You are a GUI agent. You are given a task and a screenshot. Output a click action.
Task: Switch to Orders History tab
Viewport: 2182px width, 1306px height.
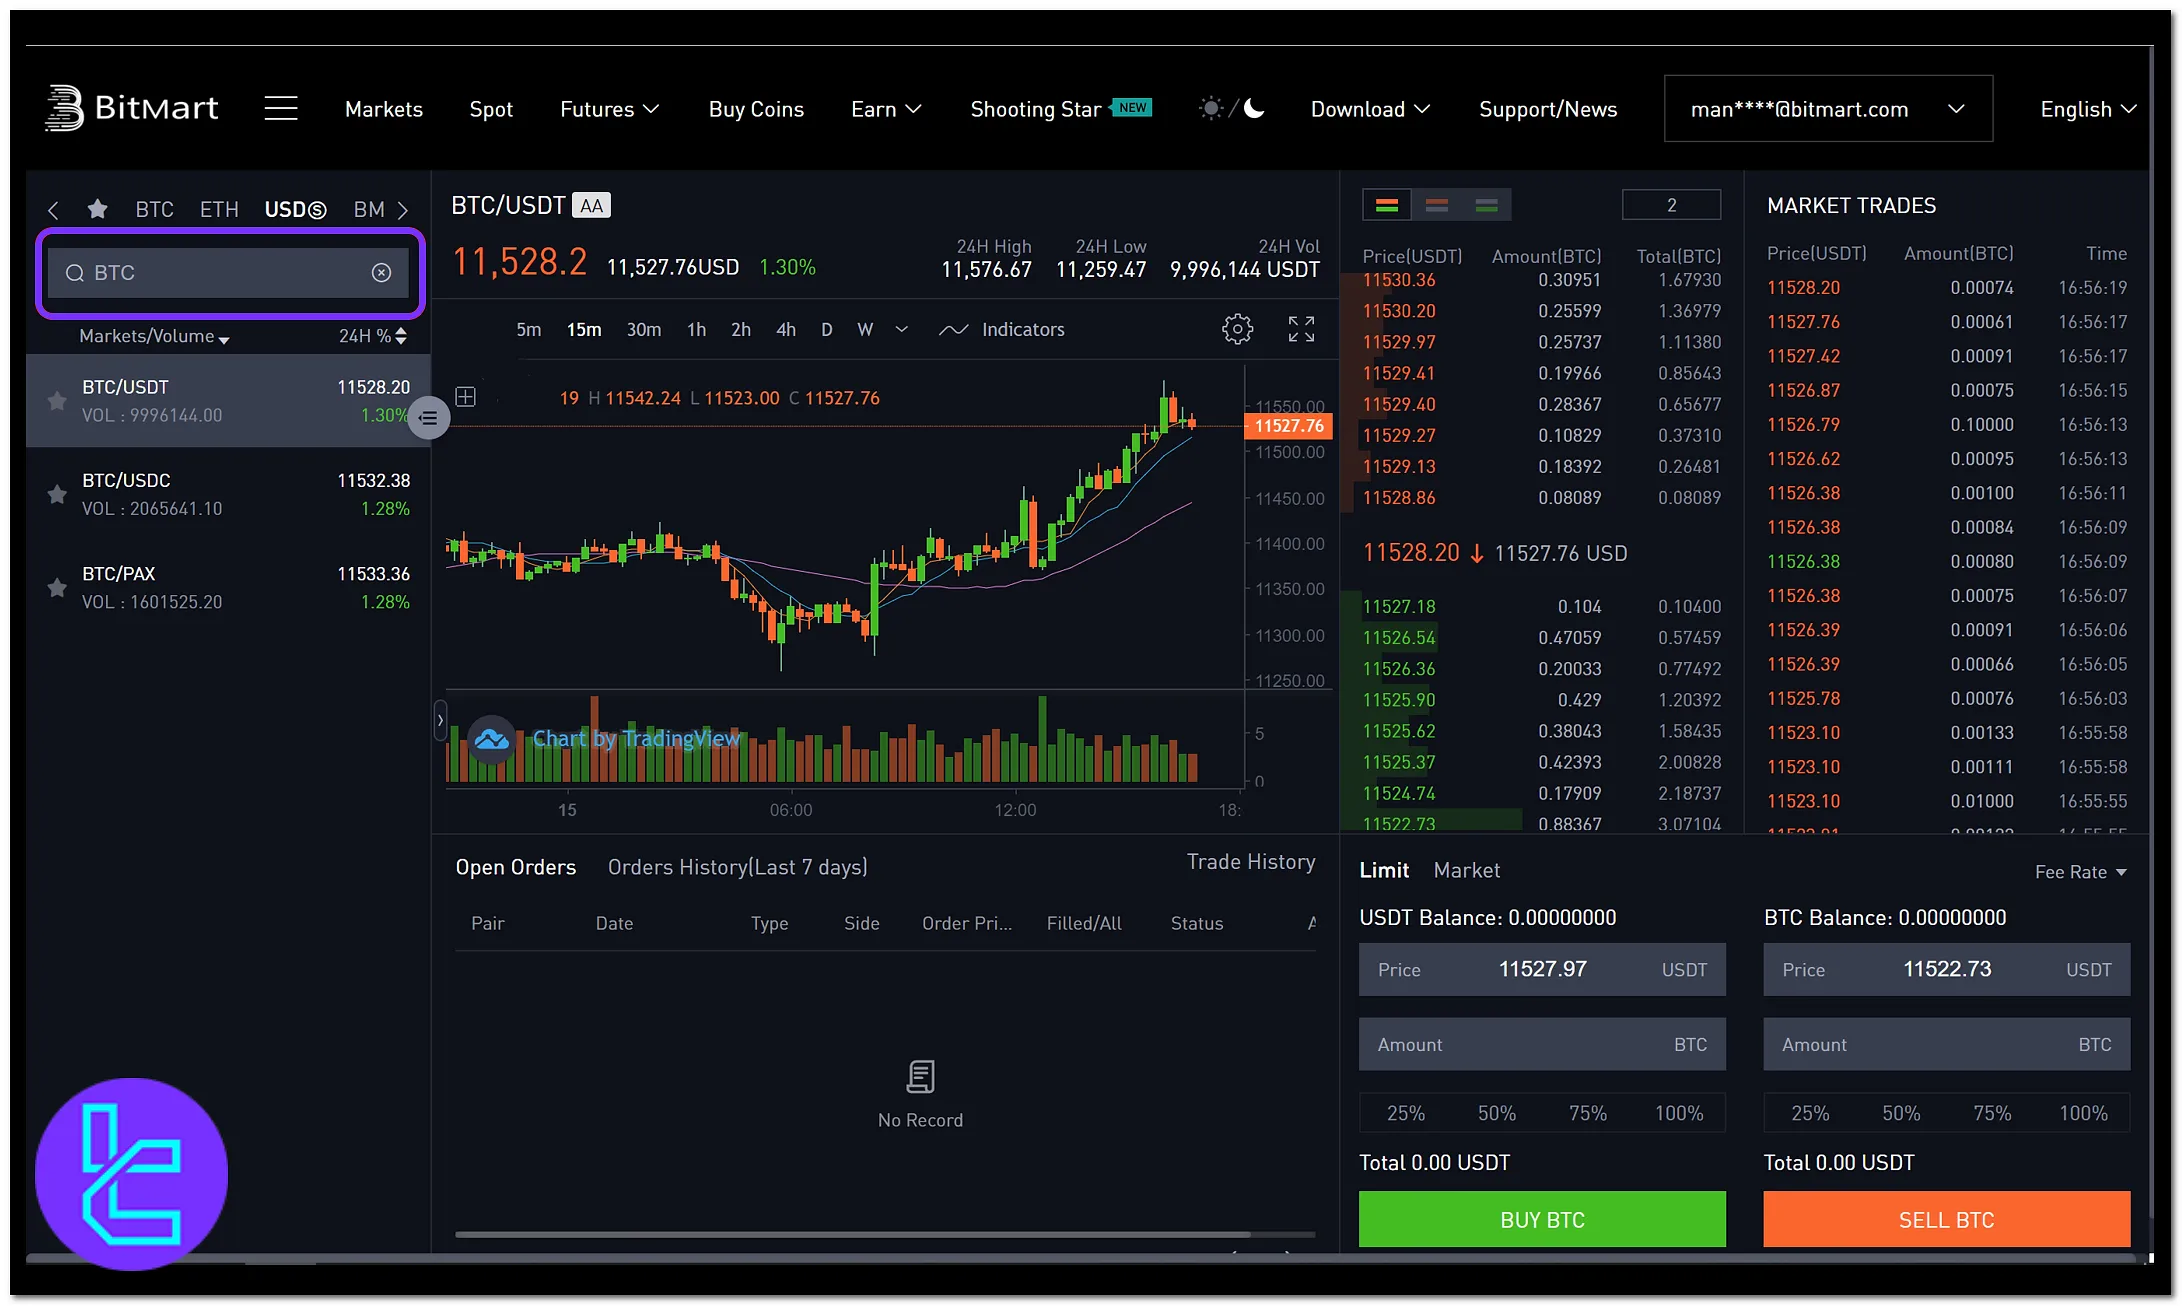click(x=737, y=867)
